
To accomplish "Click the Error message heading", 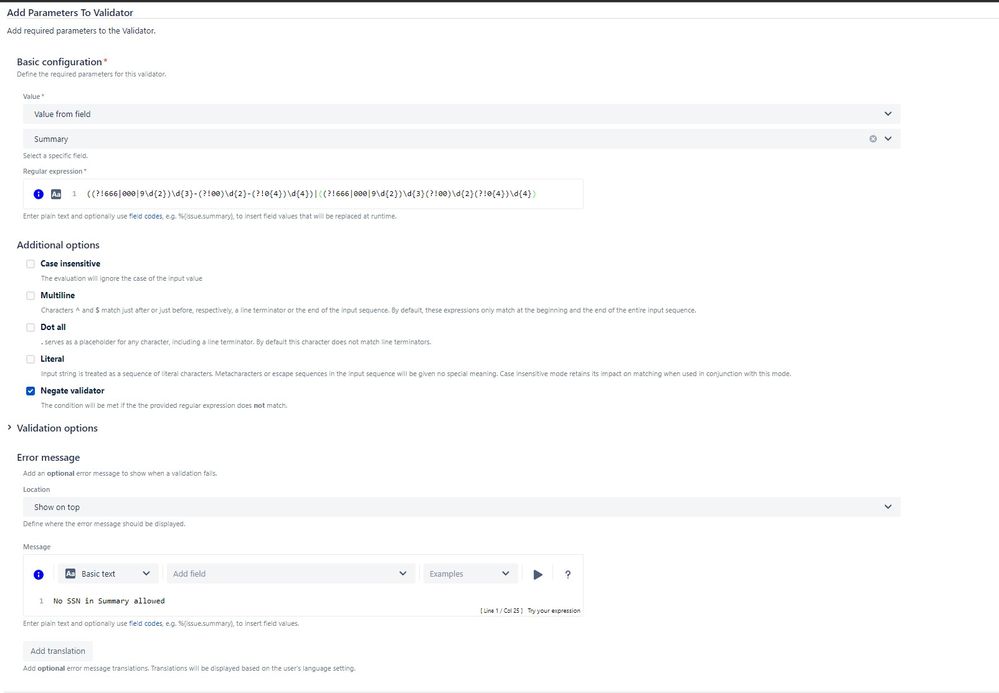I will pos(48,457).
